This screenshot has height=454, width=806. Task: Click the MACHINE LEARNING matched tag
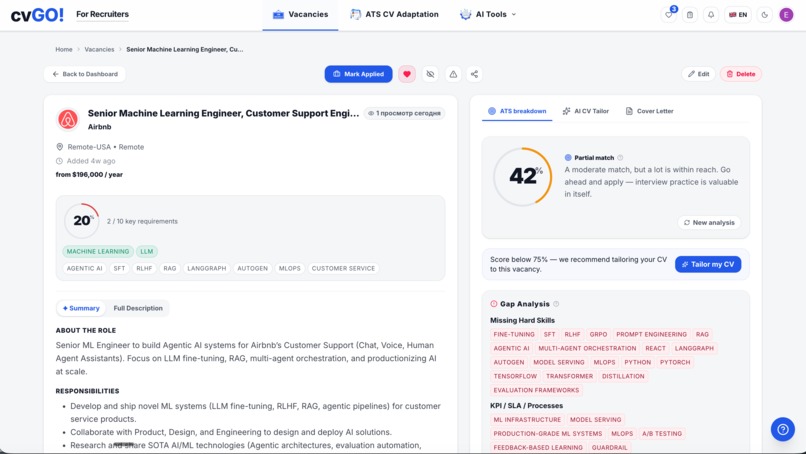tap(98, 251)
